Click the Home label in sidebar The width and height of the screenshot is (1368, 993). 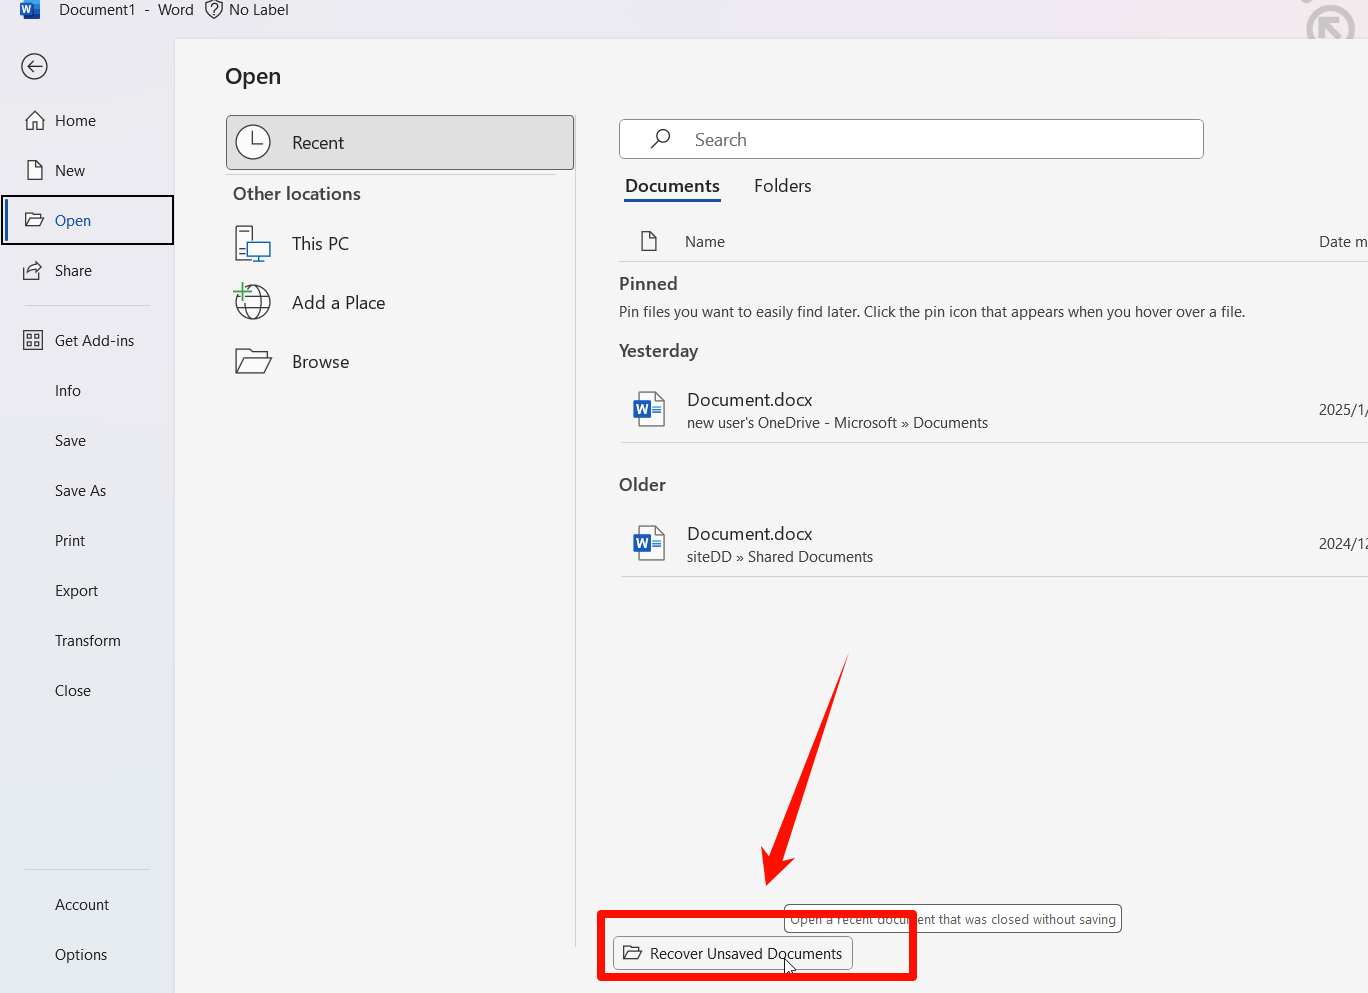click(75, 121)
